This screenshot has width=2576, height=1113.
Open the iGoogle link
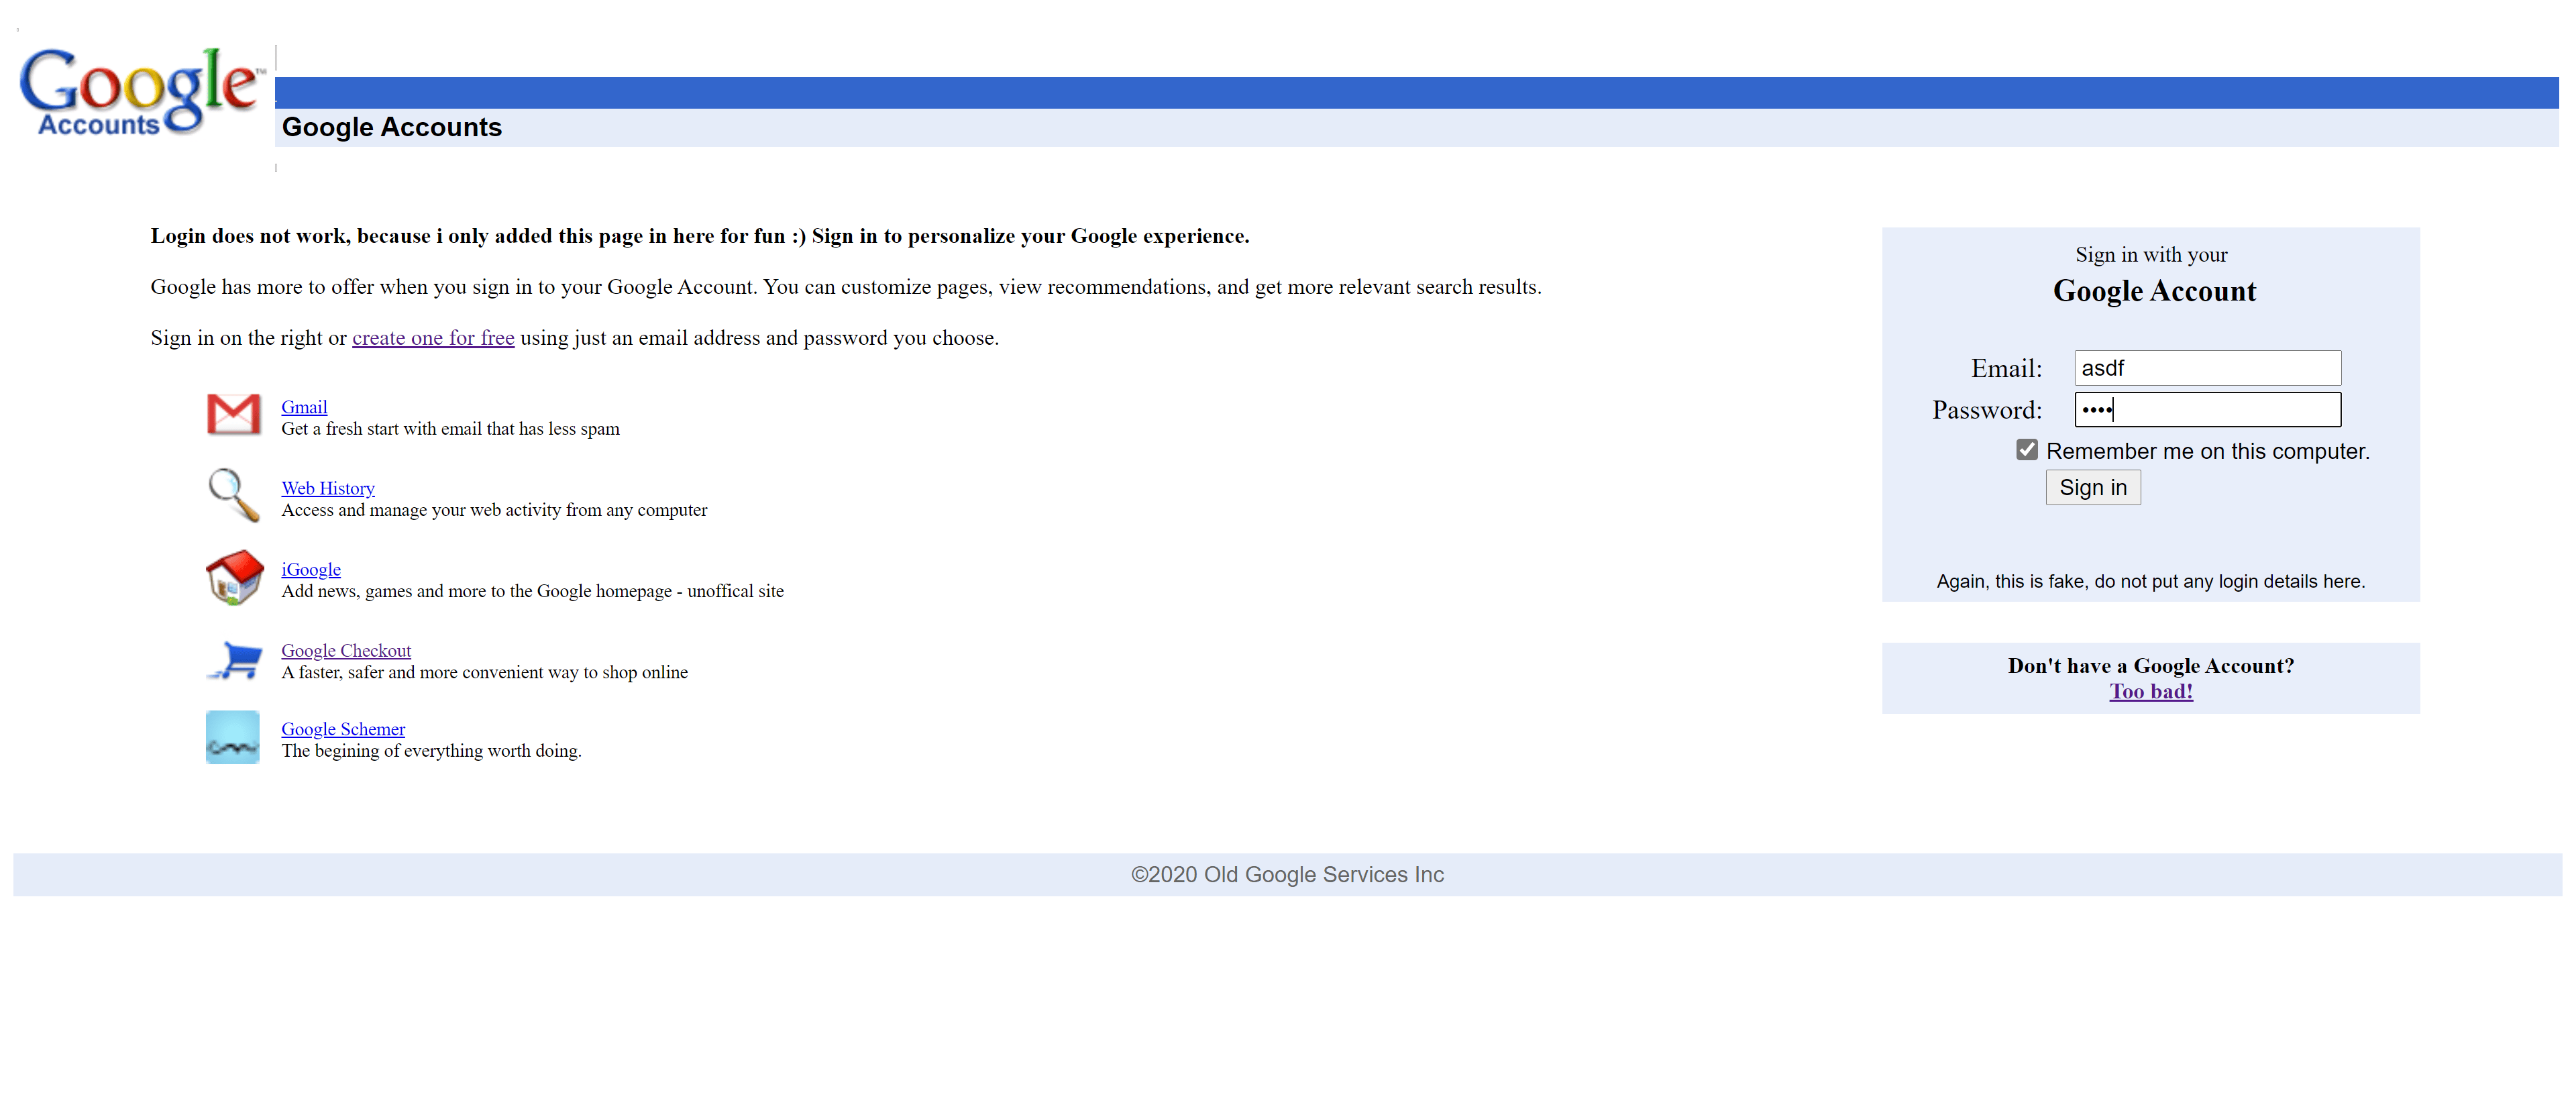click(x=311, y=569)
